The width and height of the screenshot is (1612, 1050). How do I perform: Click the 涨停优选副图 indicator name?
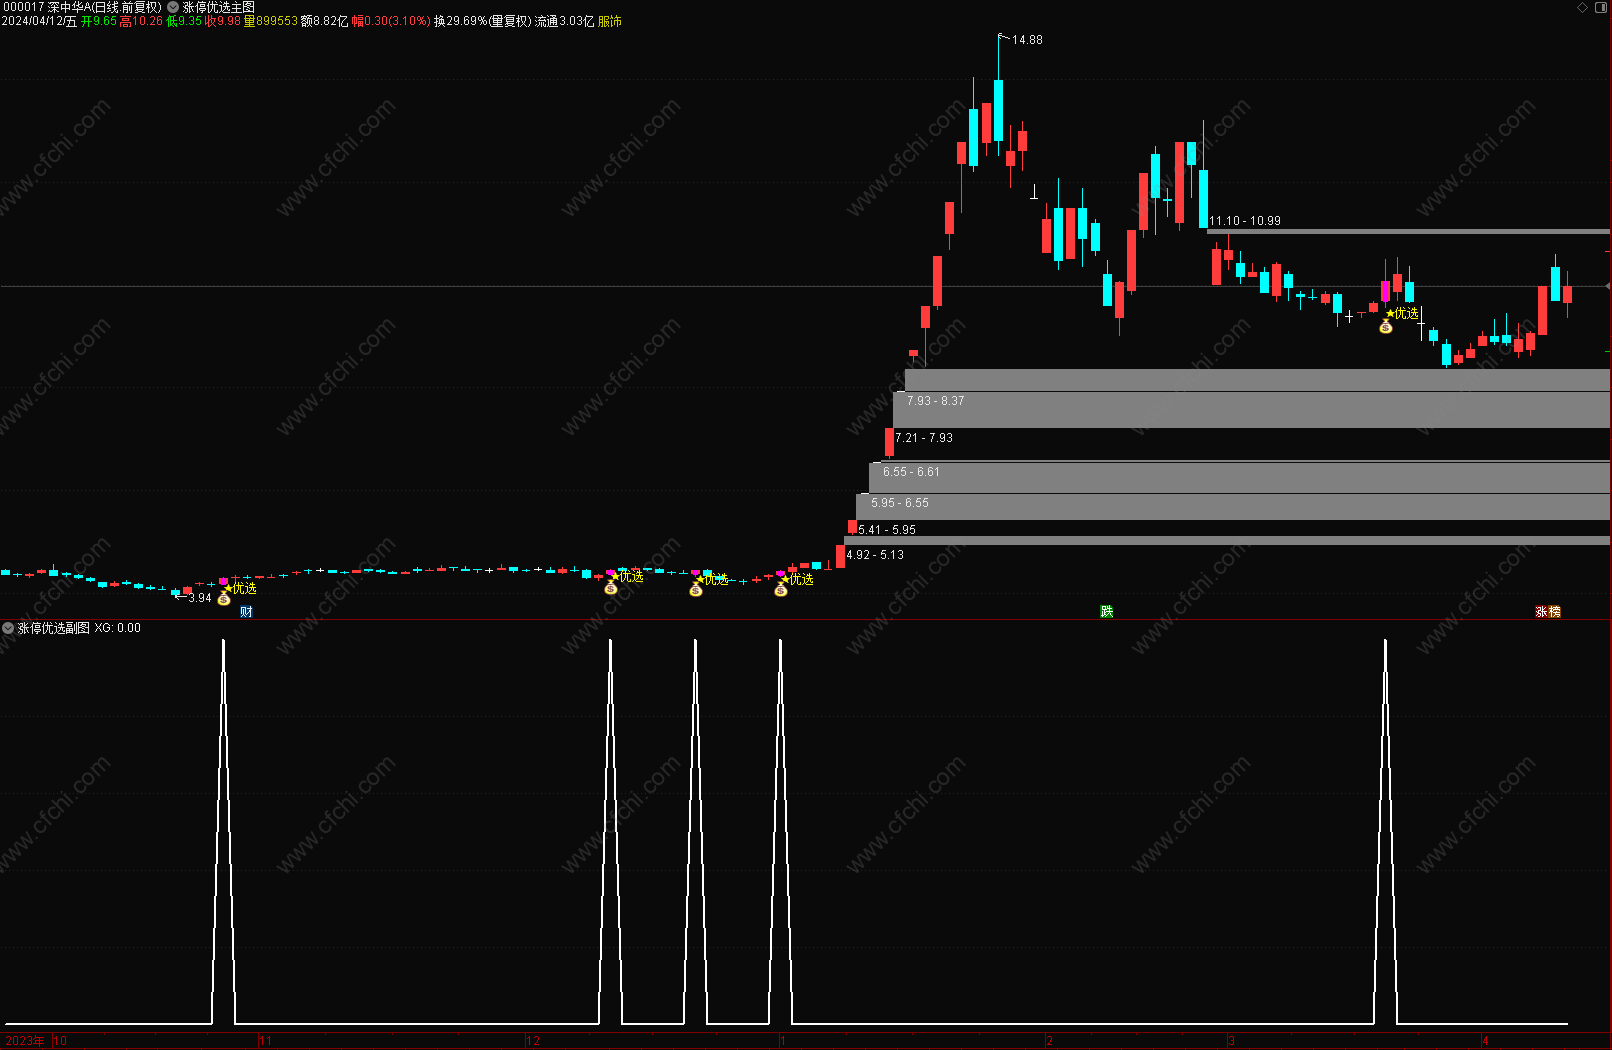click(x=53, y=628)
